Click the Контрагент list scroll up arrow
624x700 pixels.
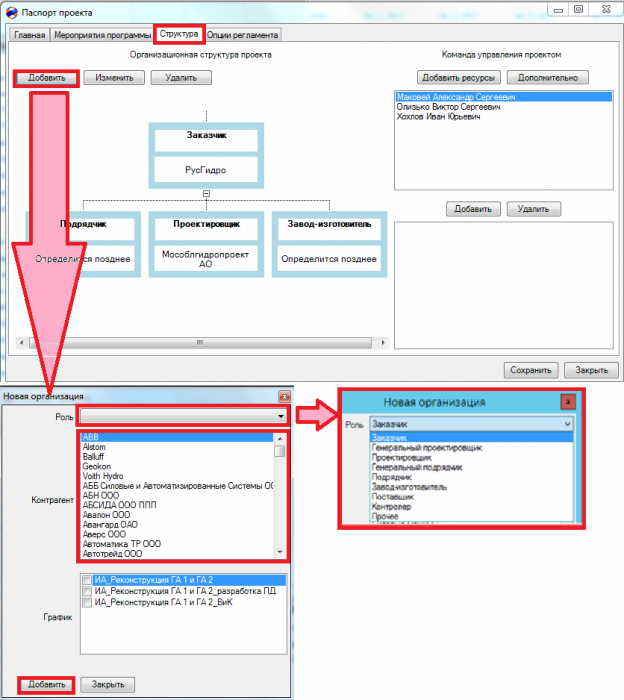click(x=280, y=438)
